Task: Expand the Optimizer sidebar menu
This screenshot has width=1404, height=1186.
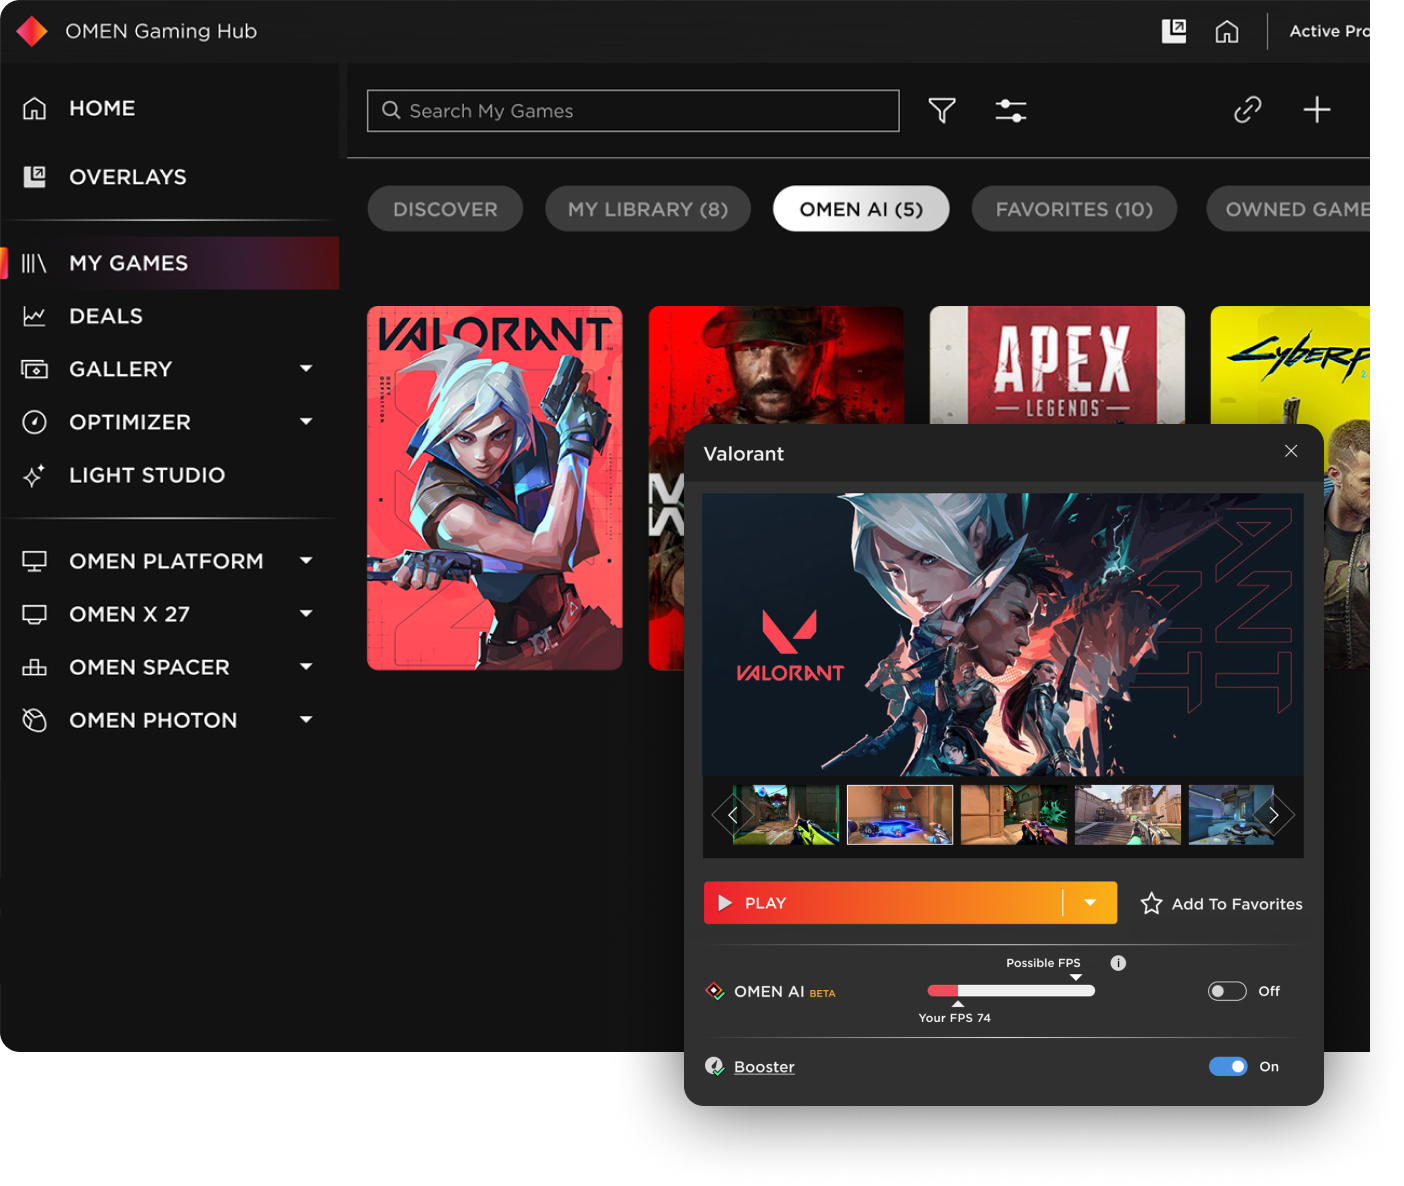Action: (x=306, y=422)
